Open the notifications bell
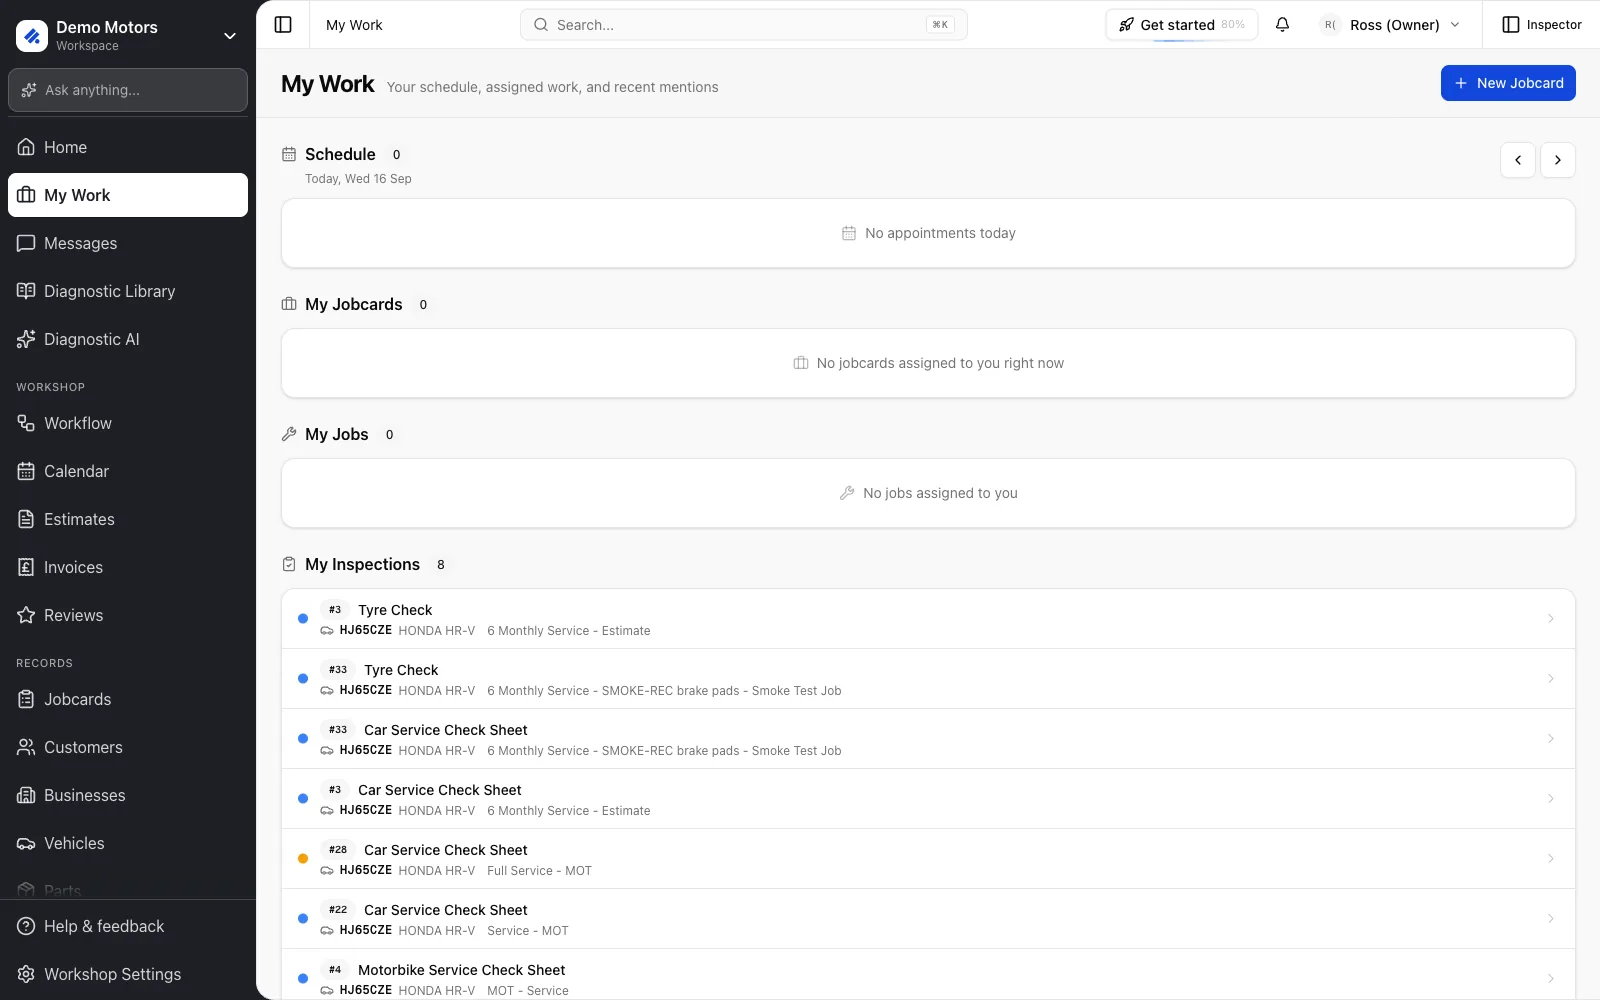The width and height of the screenshot is (1600, 1000). [1282, 25]
